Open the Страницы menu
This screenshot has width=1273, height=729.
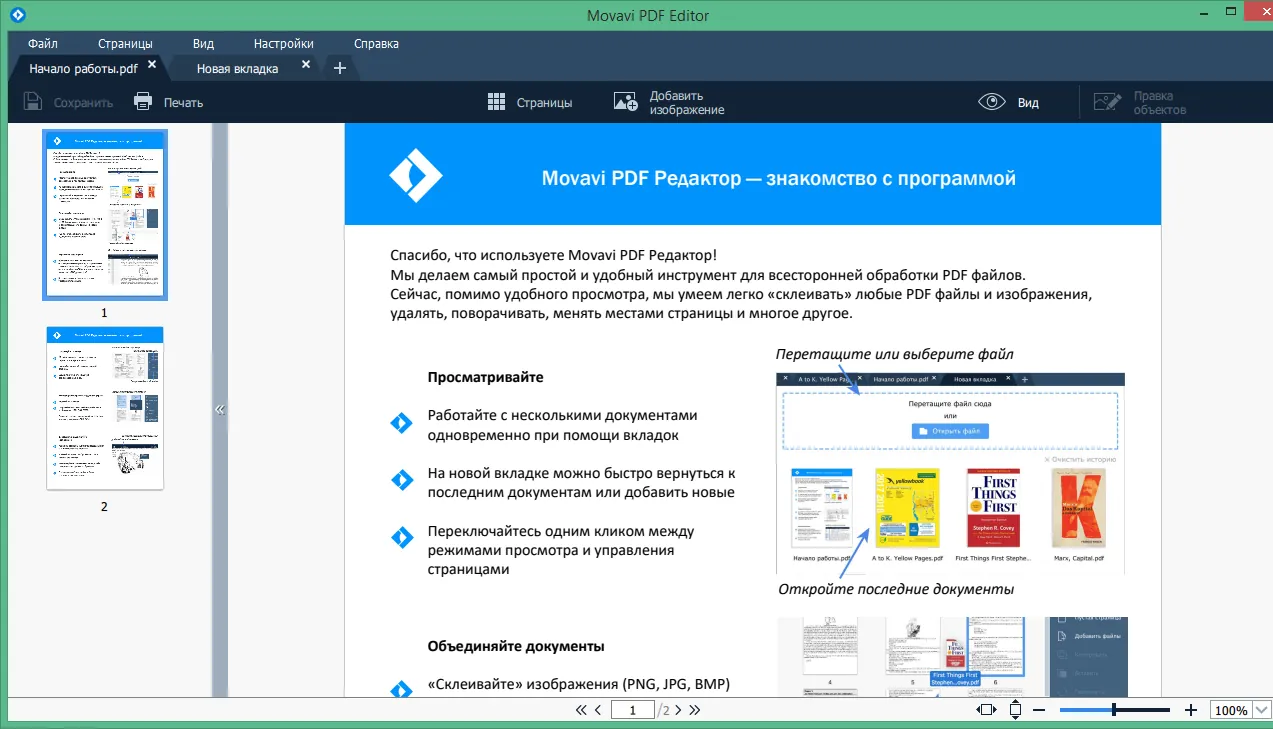pos(125,44)
